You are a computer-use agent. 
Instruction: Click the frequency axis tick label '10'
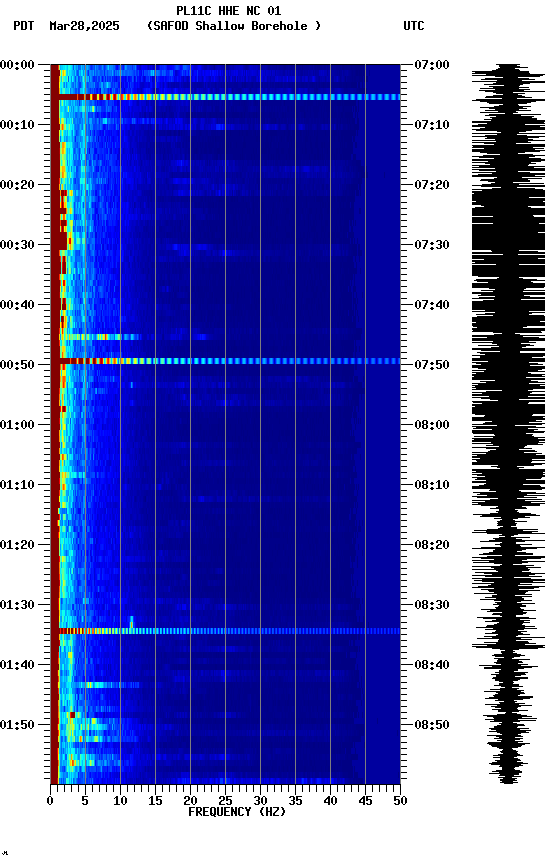(120, 801)
